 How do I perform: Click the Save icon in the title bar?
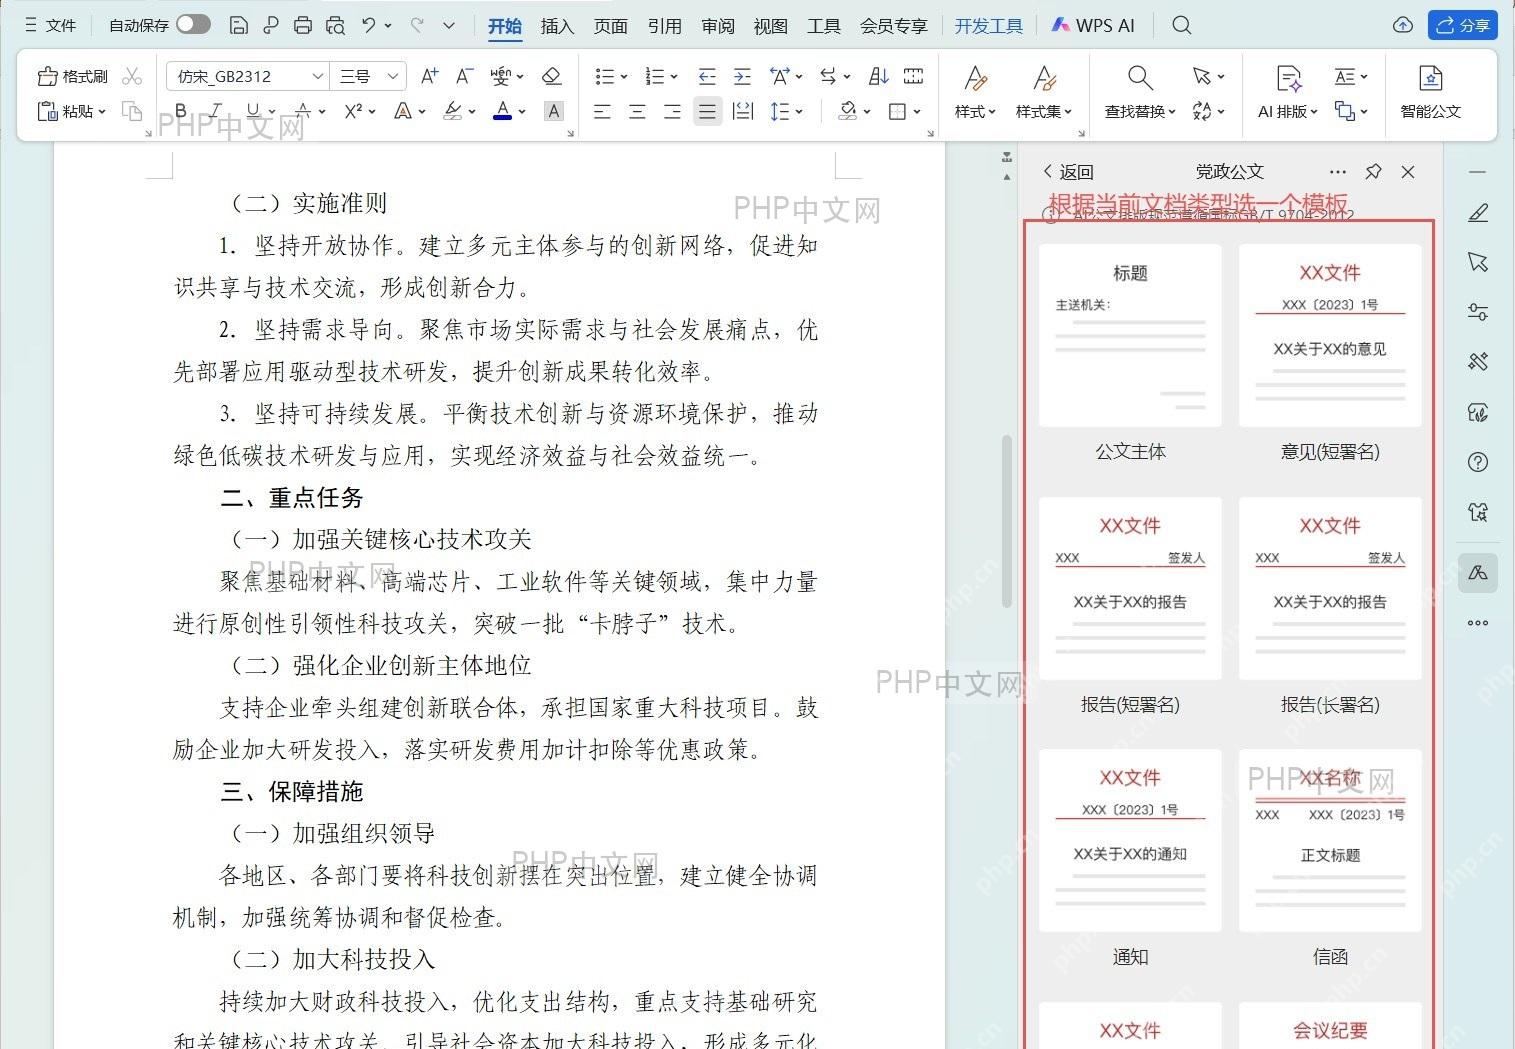(x=238, y=25)
